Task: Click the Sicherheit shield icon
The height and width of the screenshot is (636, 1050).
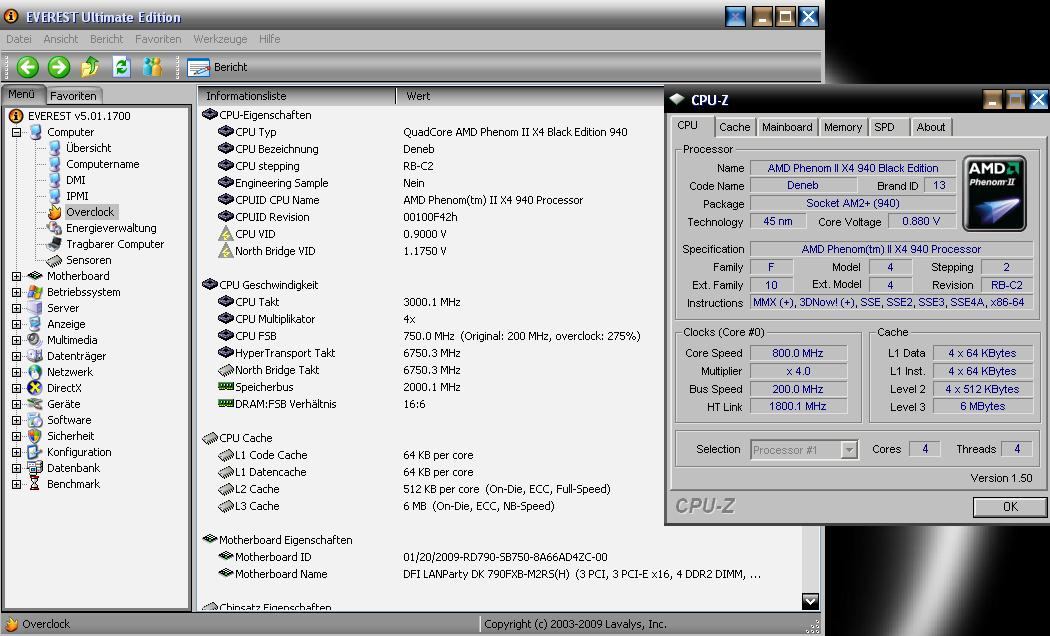Action: (35, 436)
